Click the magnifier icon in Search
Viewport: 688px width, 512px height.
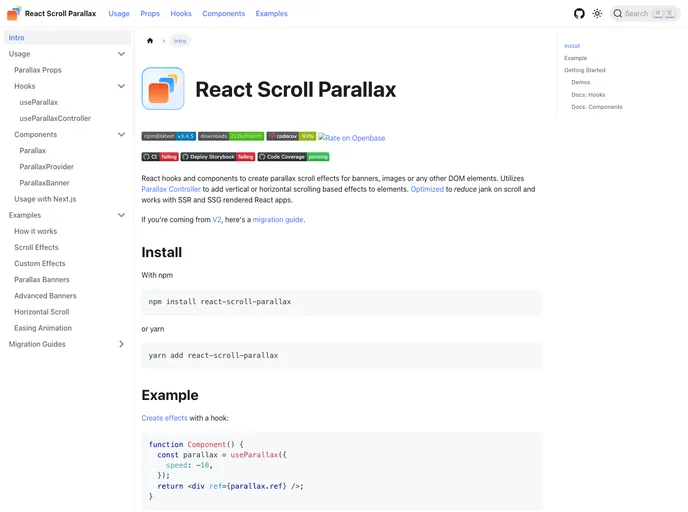(618, 14)
